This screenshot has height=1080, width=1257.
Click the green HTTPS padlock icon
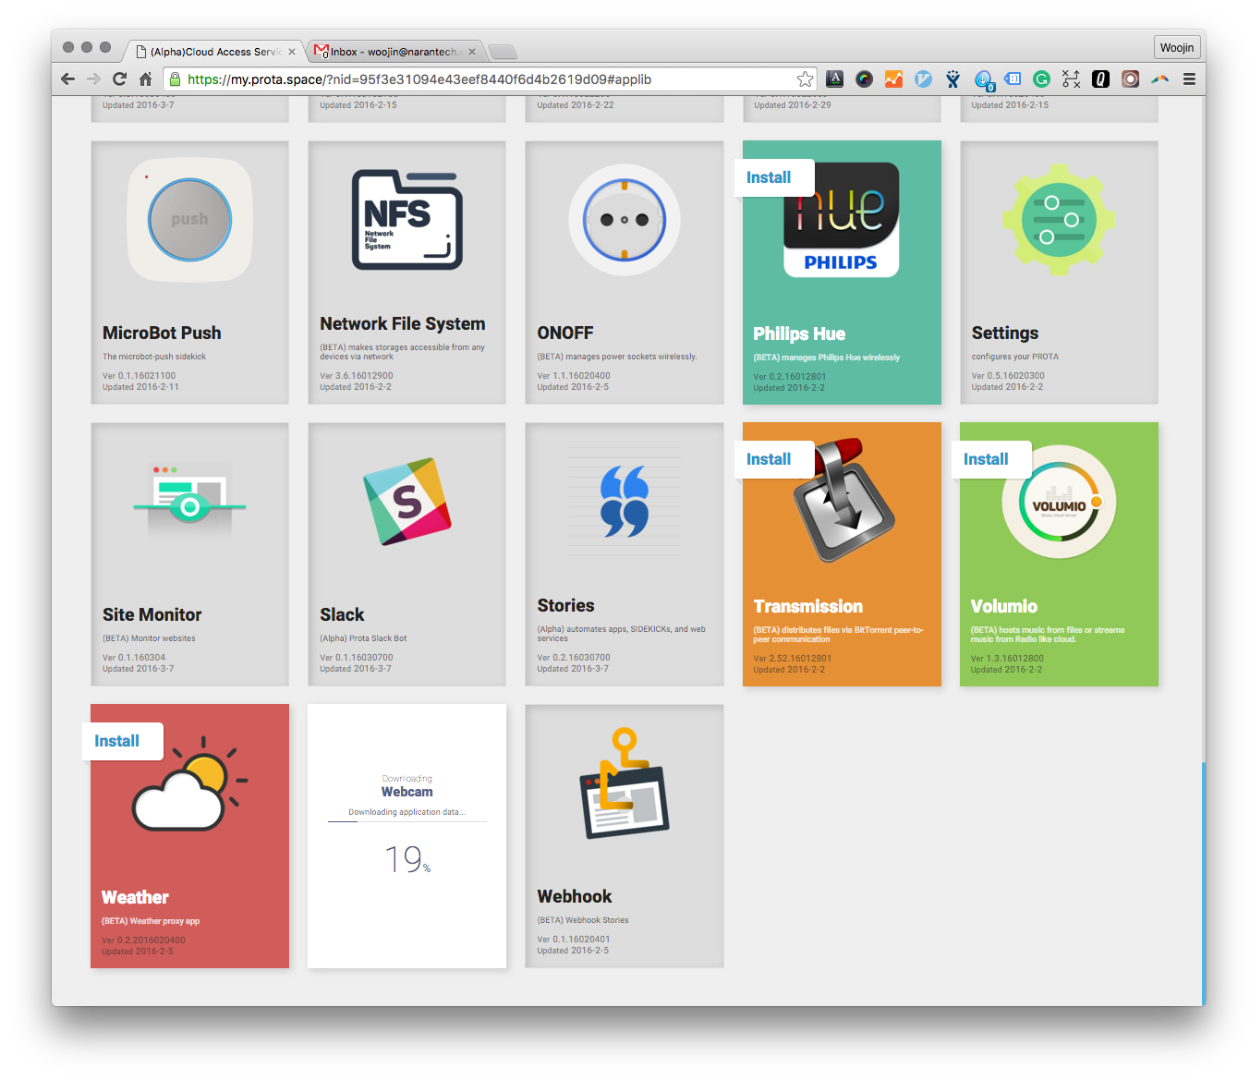[x=175, y=79]
